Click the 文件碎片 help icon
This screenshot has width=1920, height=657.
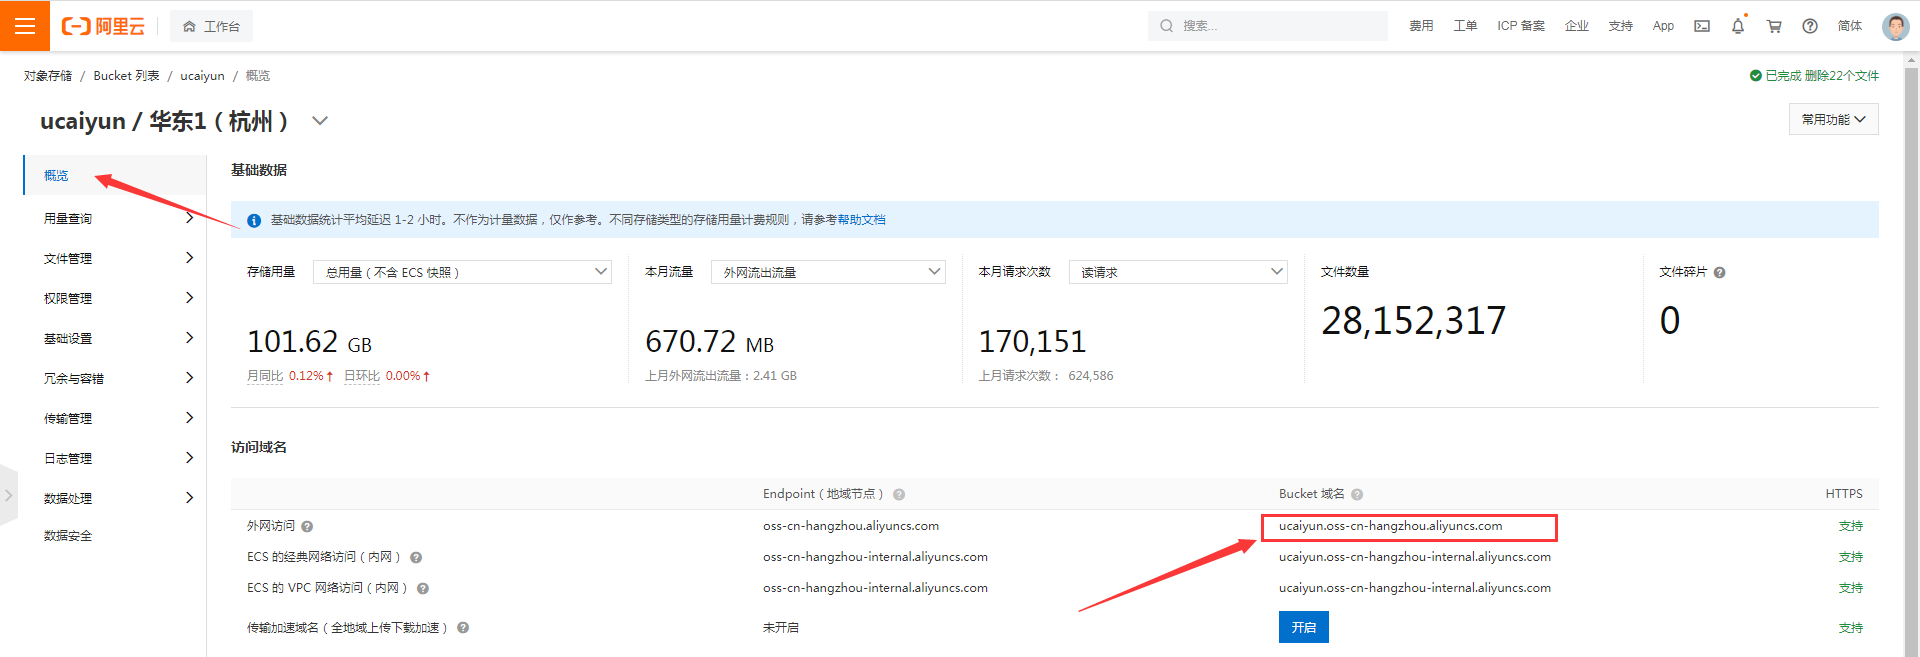1719,272
